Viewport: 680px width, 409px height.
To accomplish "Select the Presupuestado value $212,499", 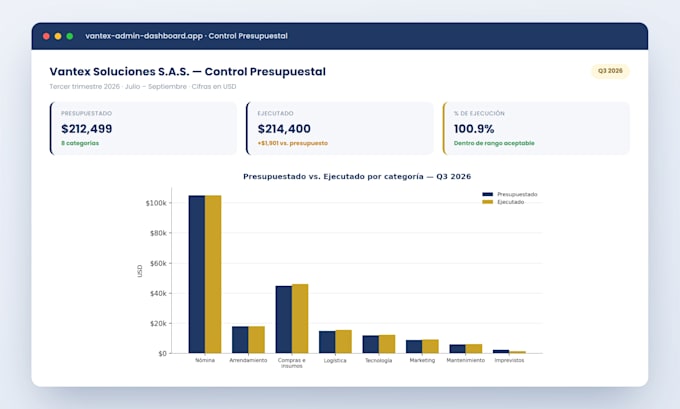I will pos(87,129).
